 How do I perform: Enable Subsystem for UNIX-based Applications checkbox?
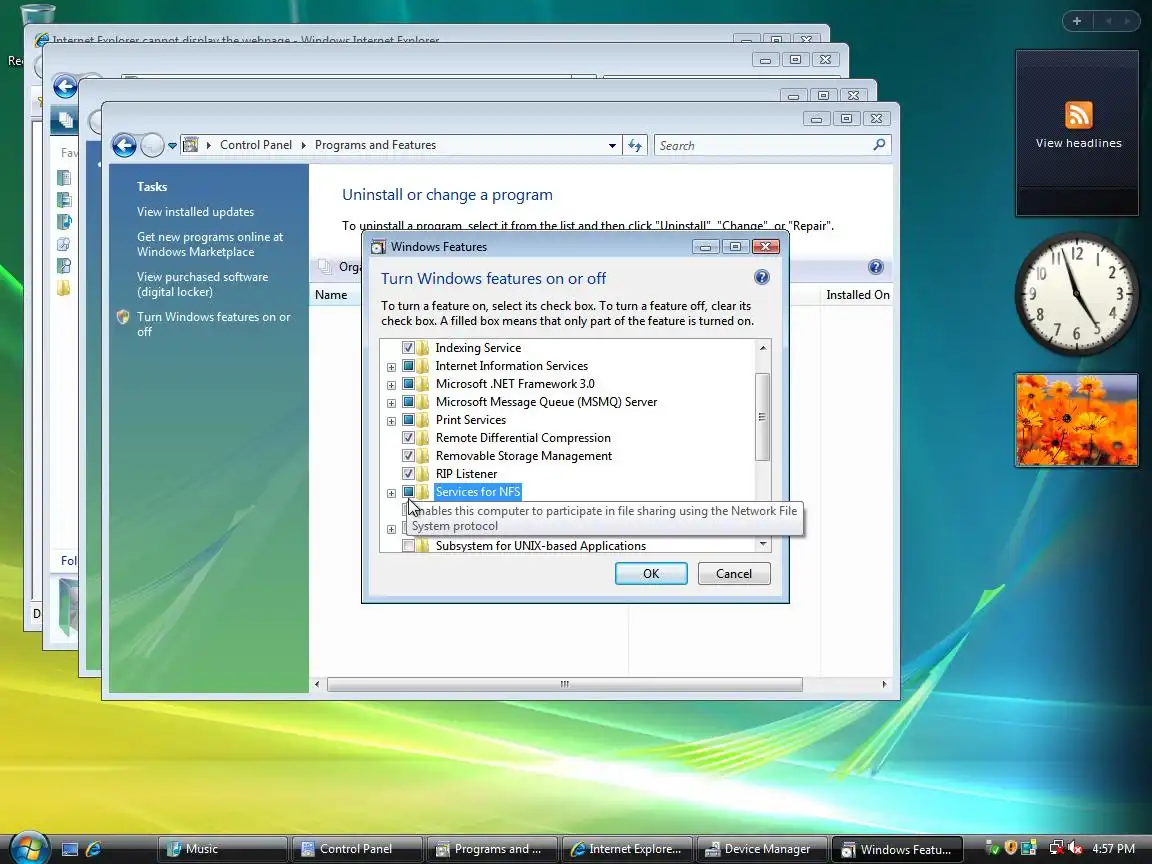(x=408, y=546)
